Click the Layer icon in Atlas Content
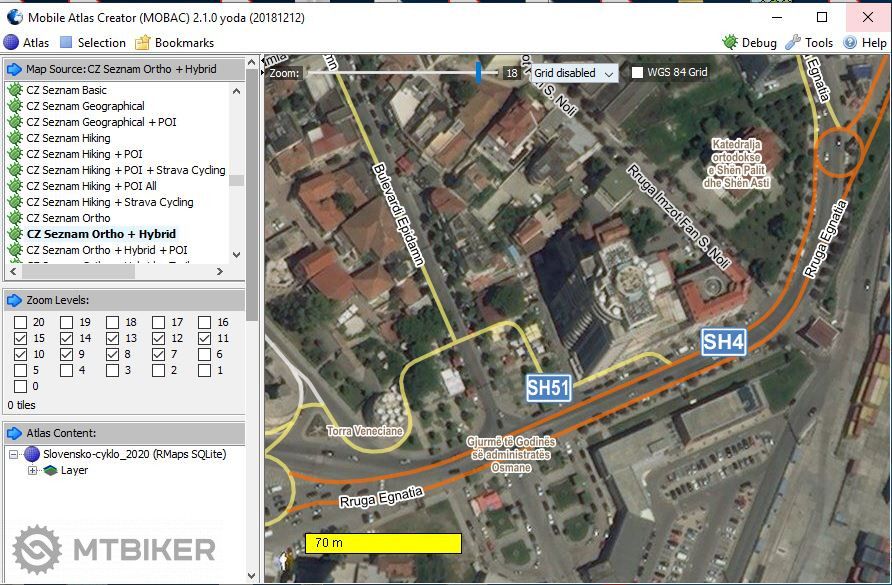892x585 pixels. [x=49, y=470]
